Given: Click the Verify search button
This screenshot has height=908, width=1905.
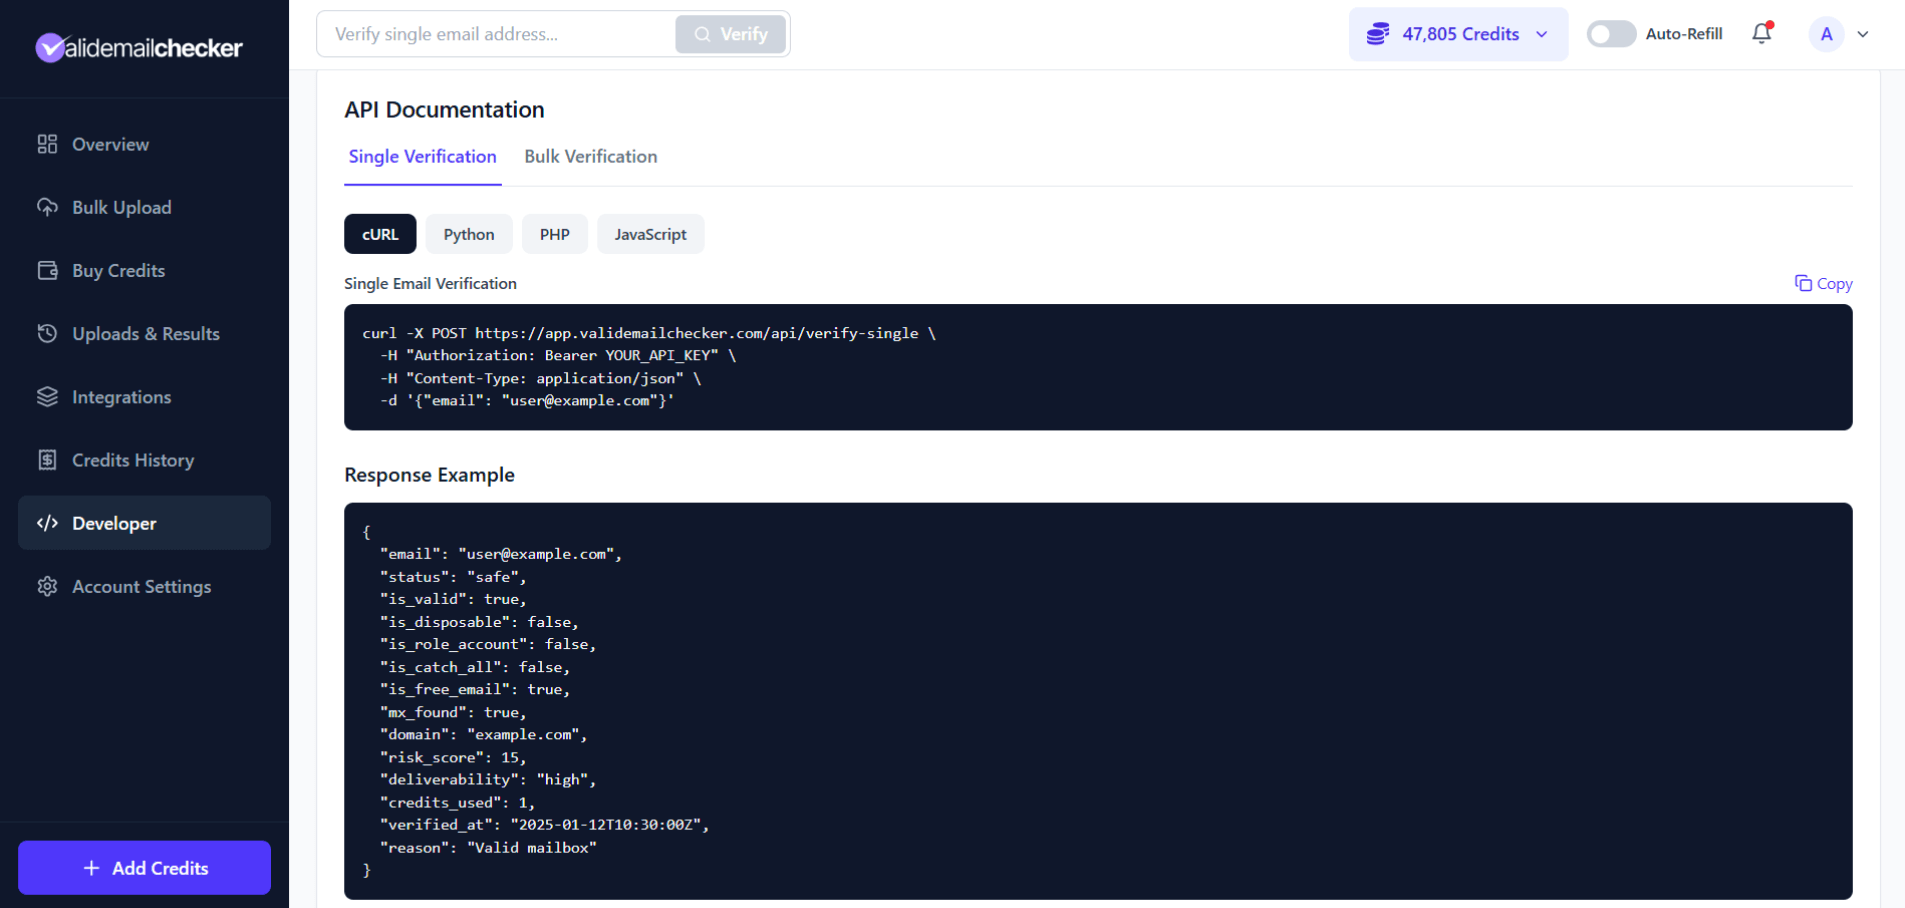Looking at the screenshot, I should point(730,33).
